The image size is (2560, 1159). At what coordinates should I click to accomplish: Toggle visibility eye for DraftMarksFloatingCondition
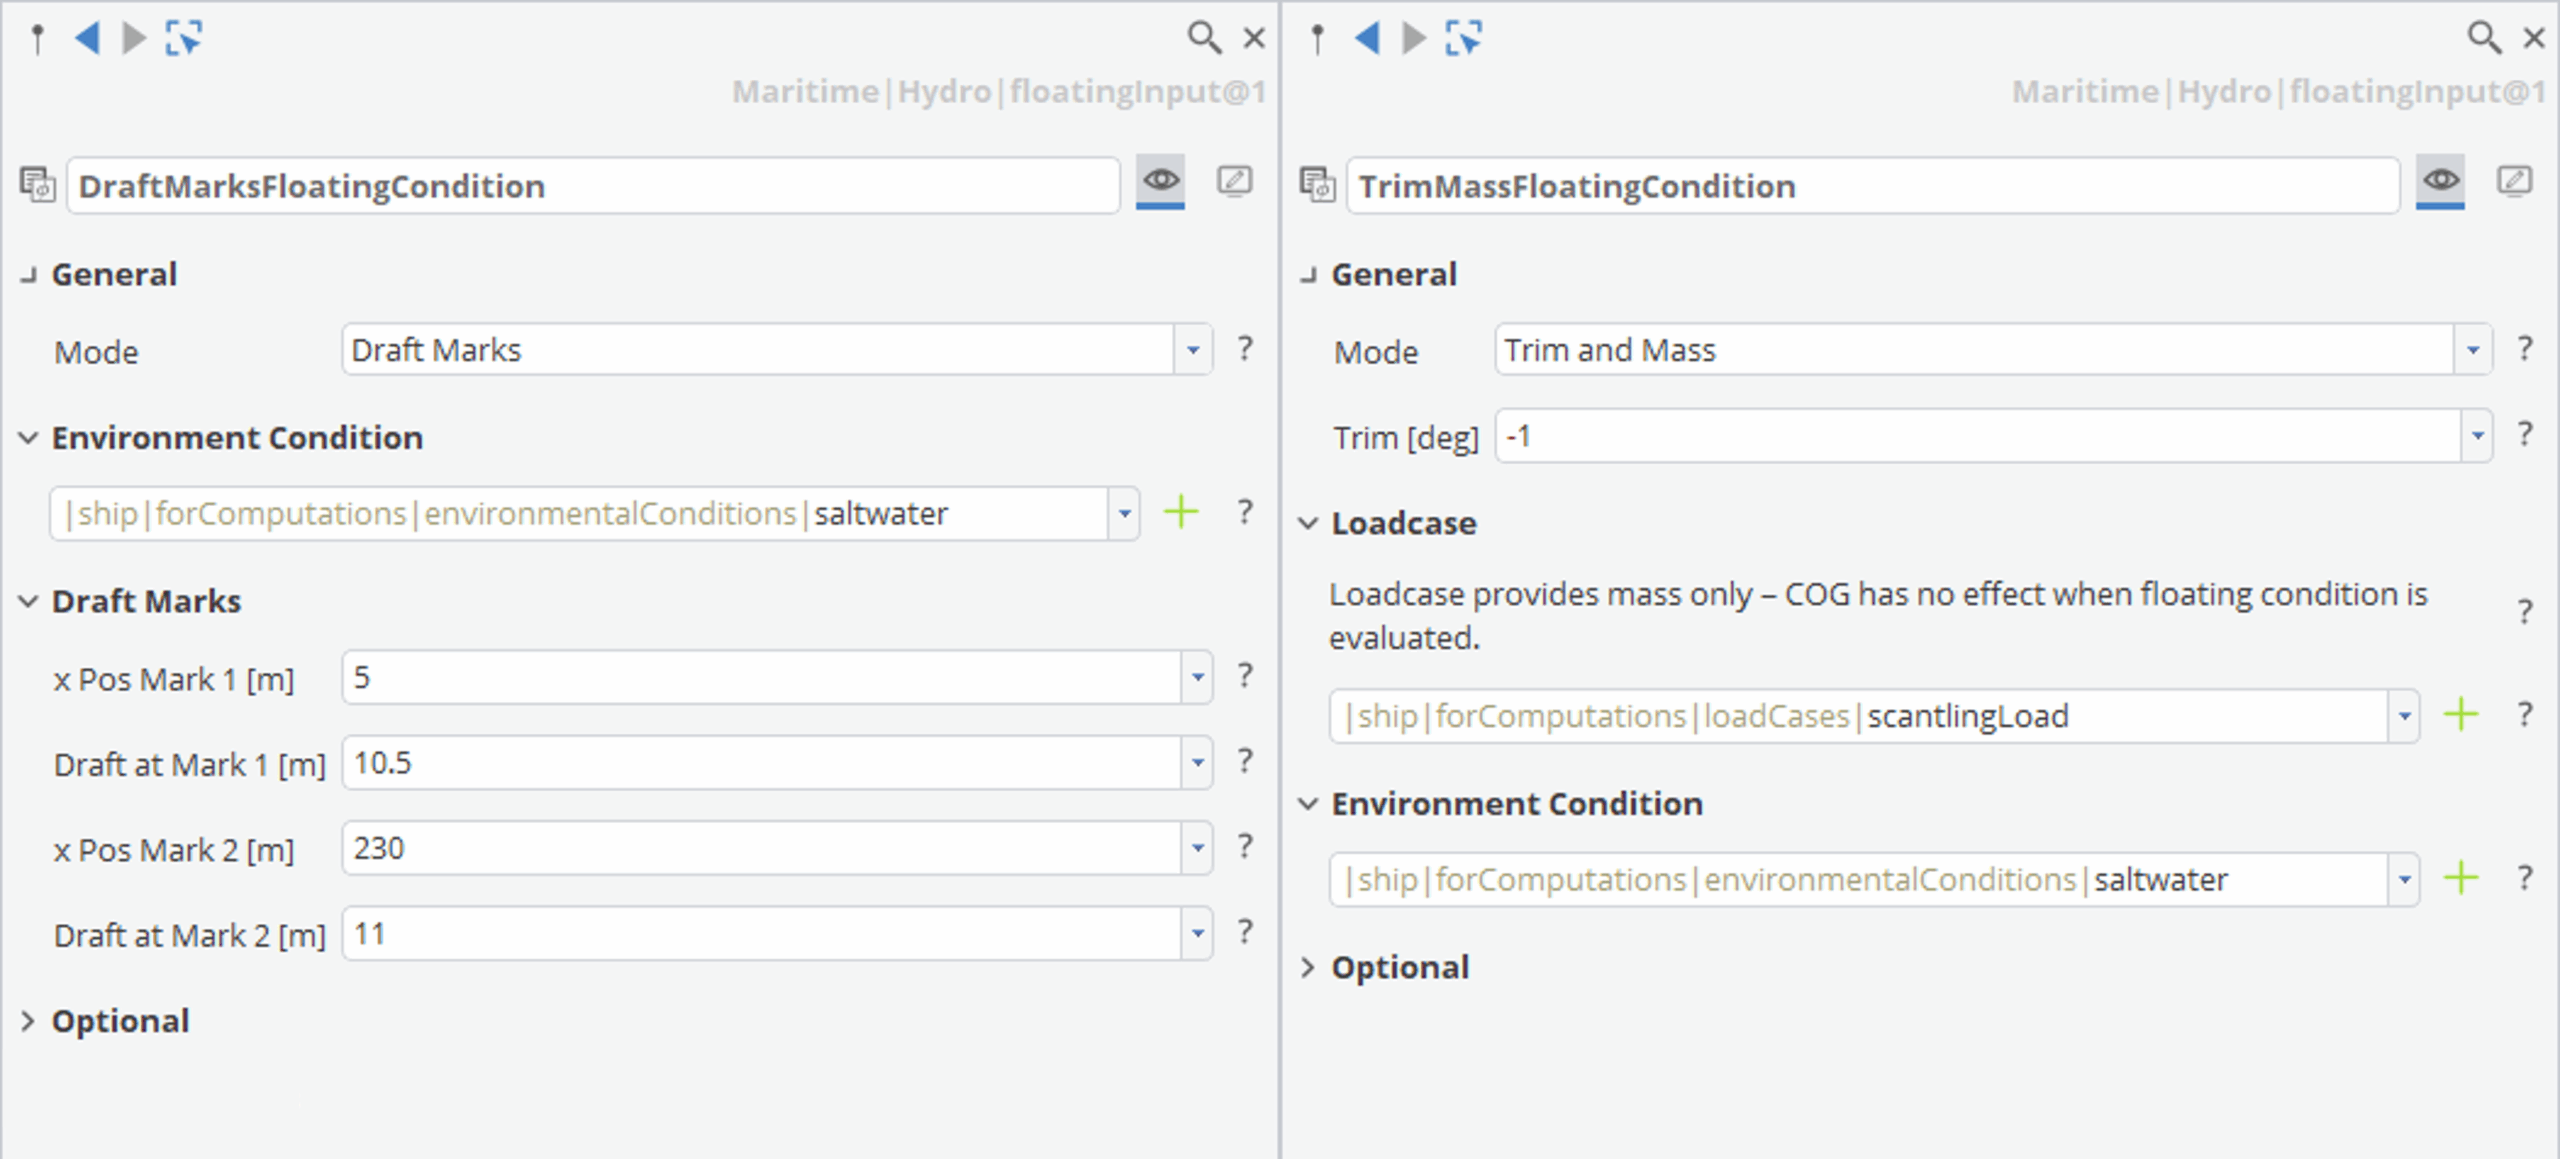coord(1160,181)
